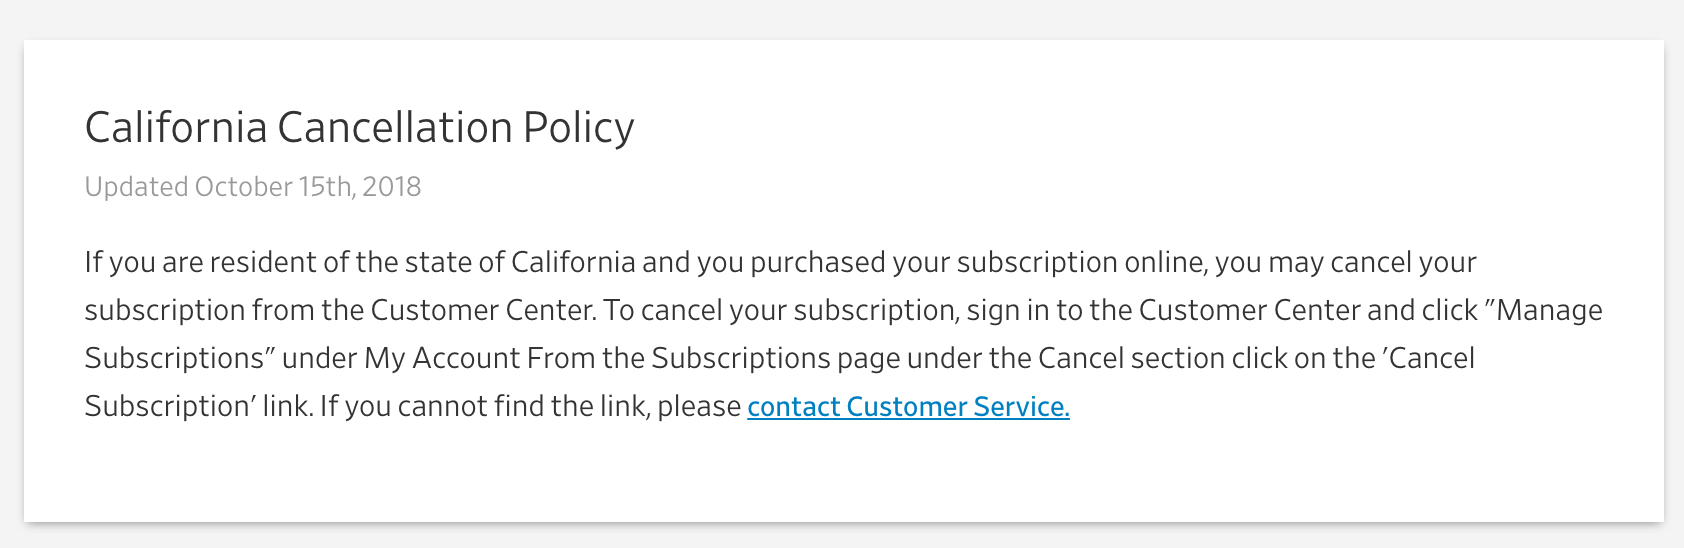Click the 'Cancel quoted text ending third line
The height and width of the screenshot is (548, 1684).
1429,358
